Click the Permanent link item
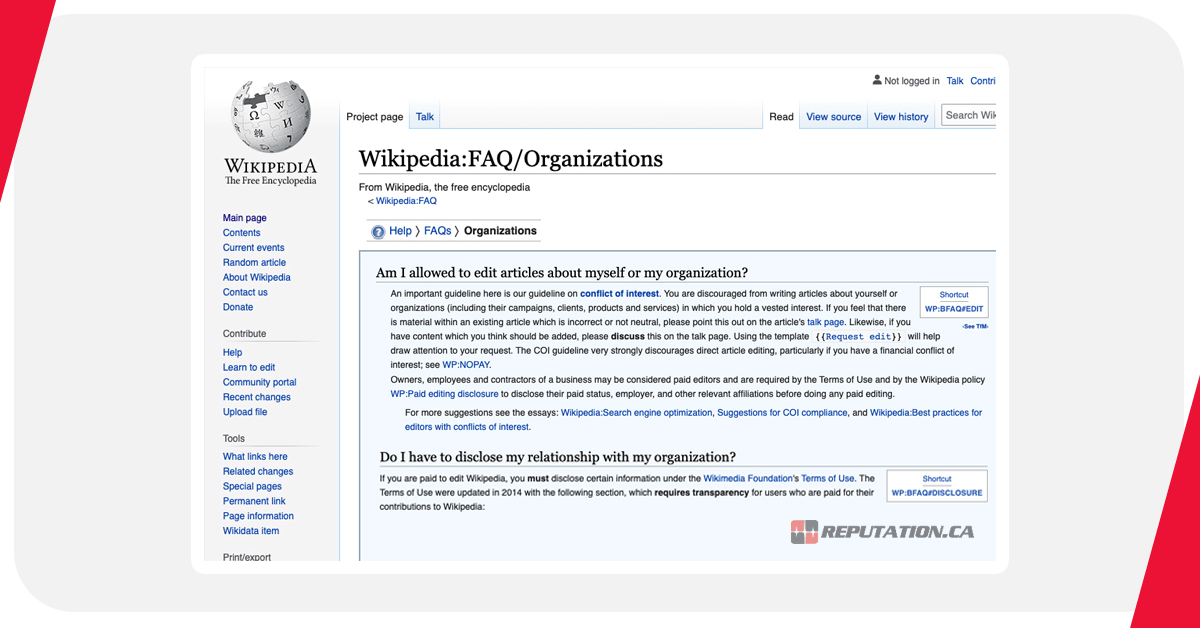 coord(254,502)
